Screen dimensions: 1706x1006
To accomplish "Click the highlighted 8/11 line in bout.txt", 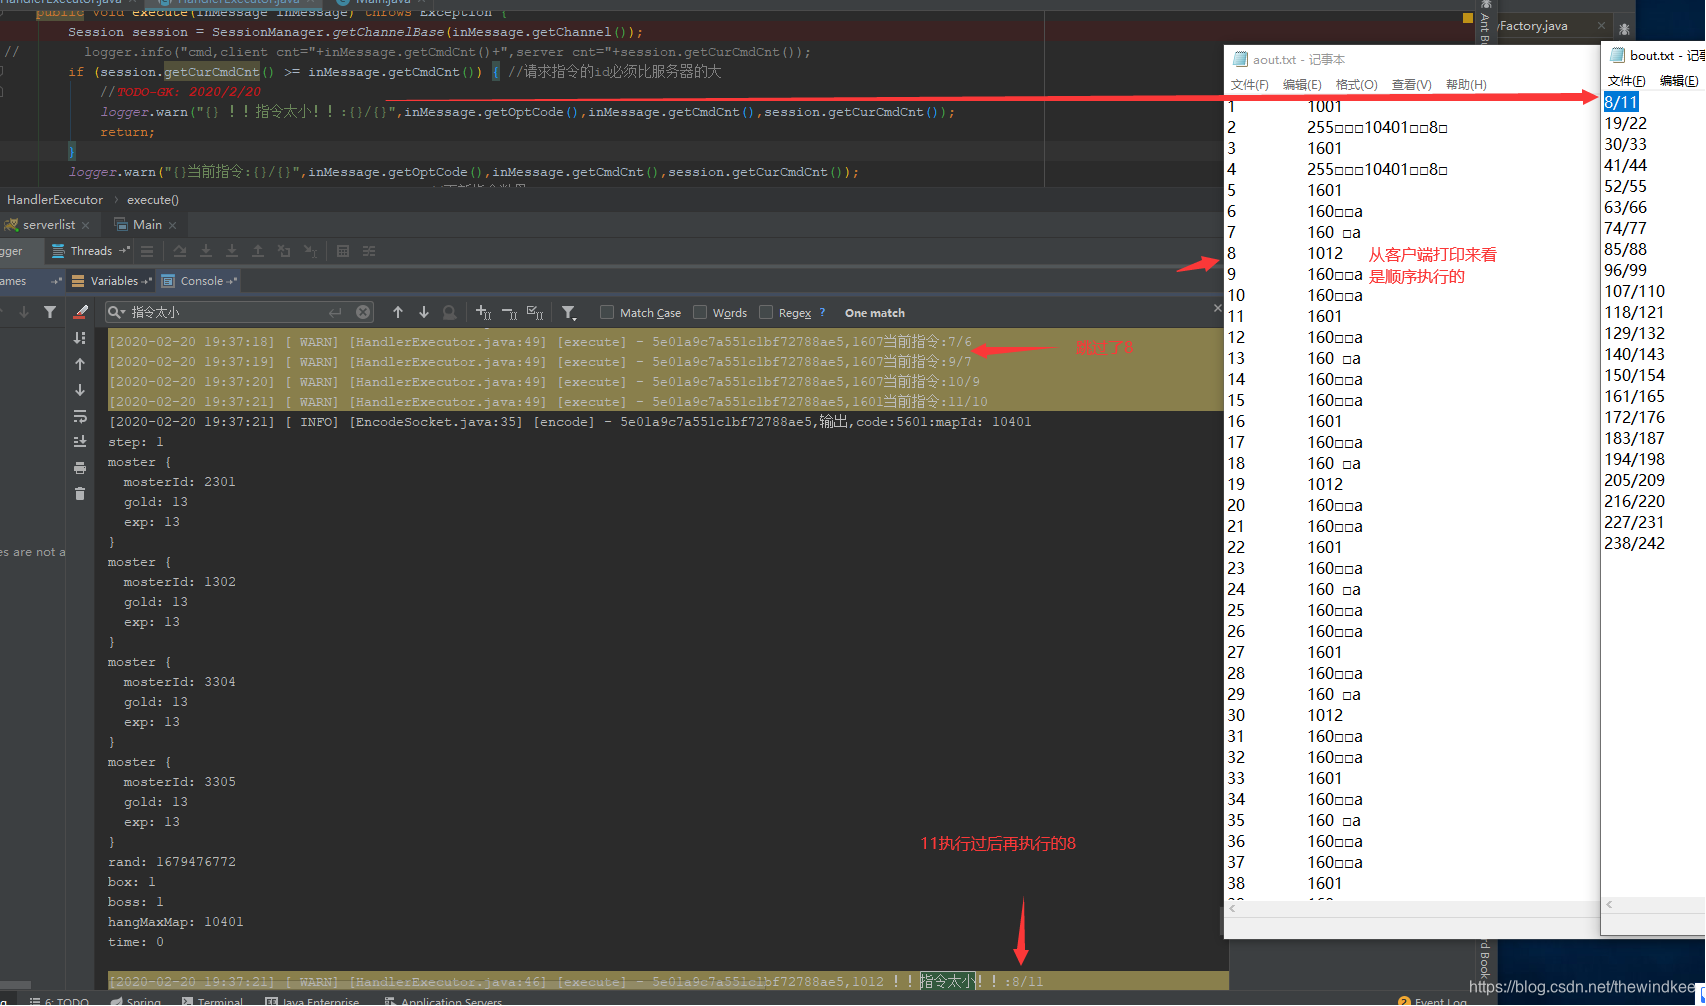I will point(1621,102).
